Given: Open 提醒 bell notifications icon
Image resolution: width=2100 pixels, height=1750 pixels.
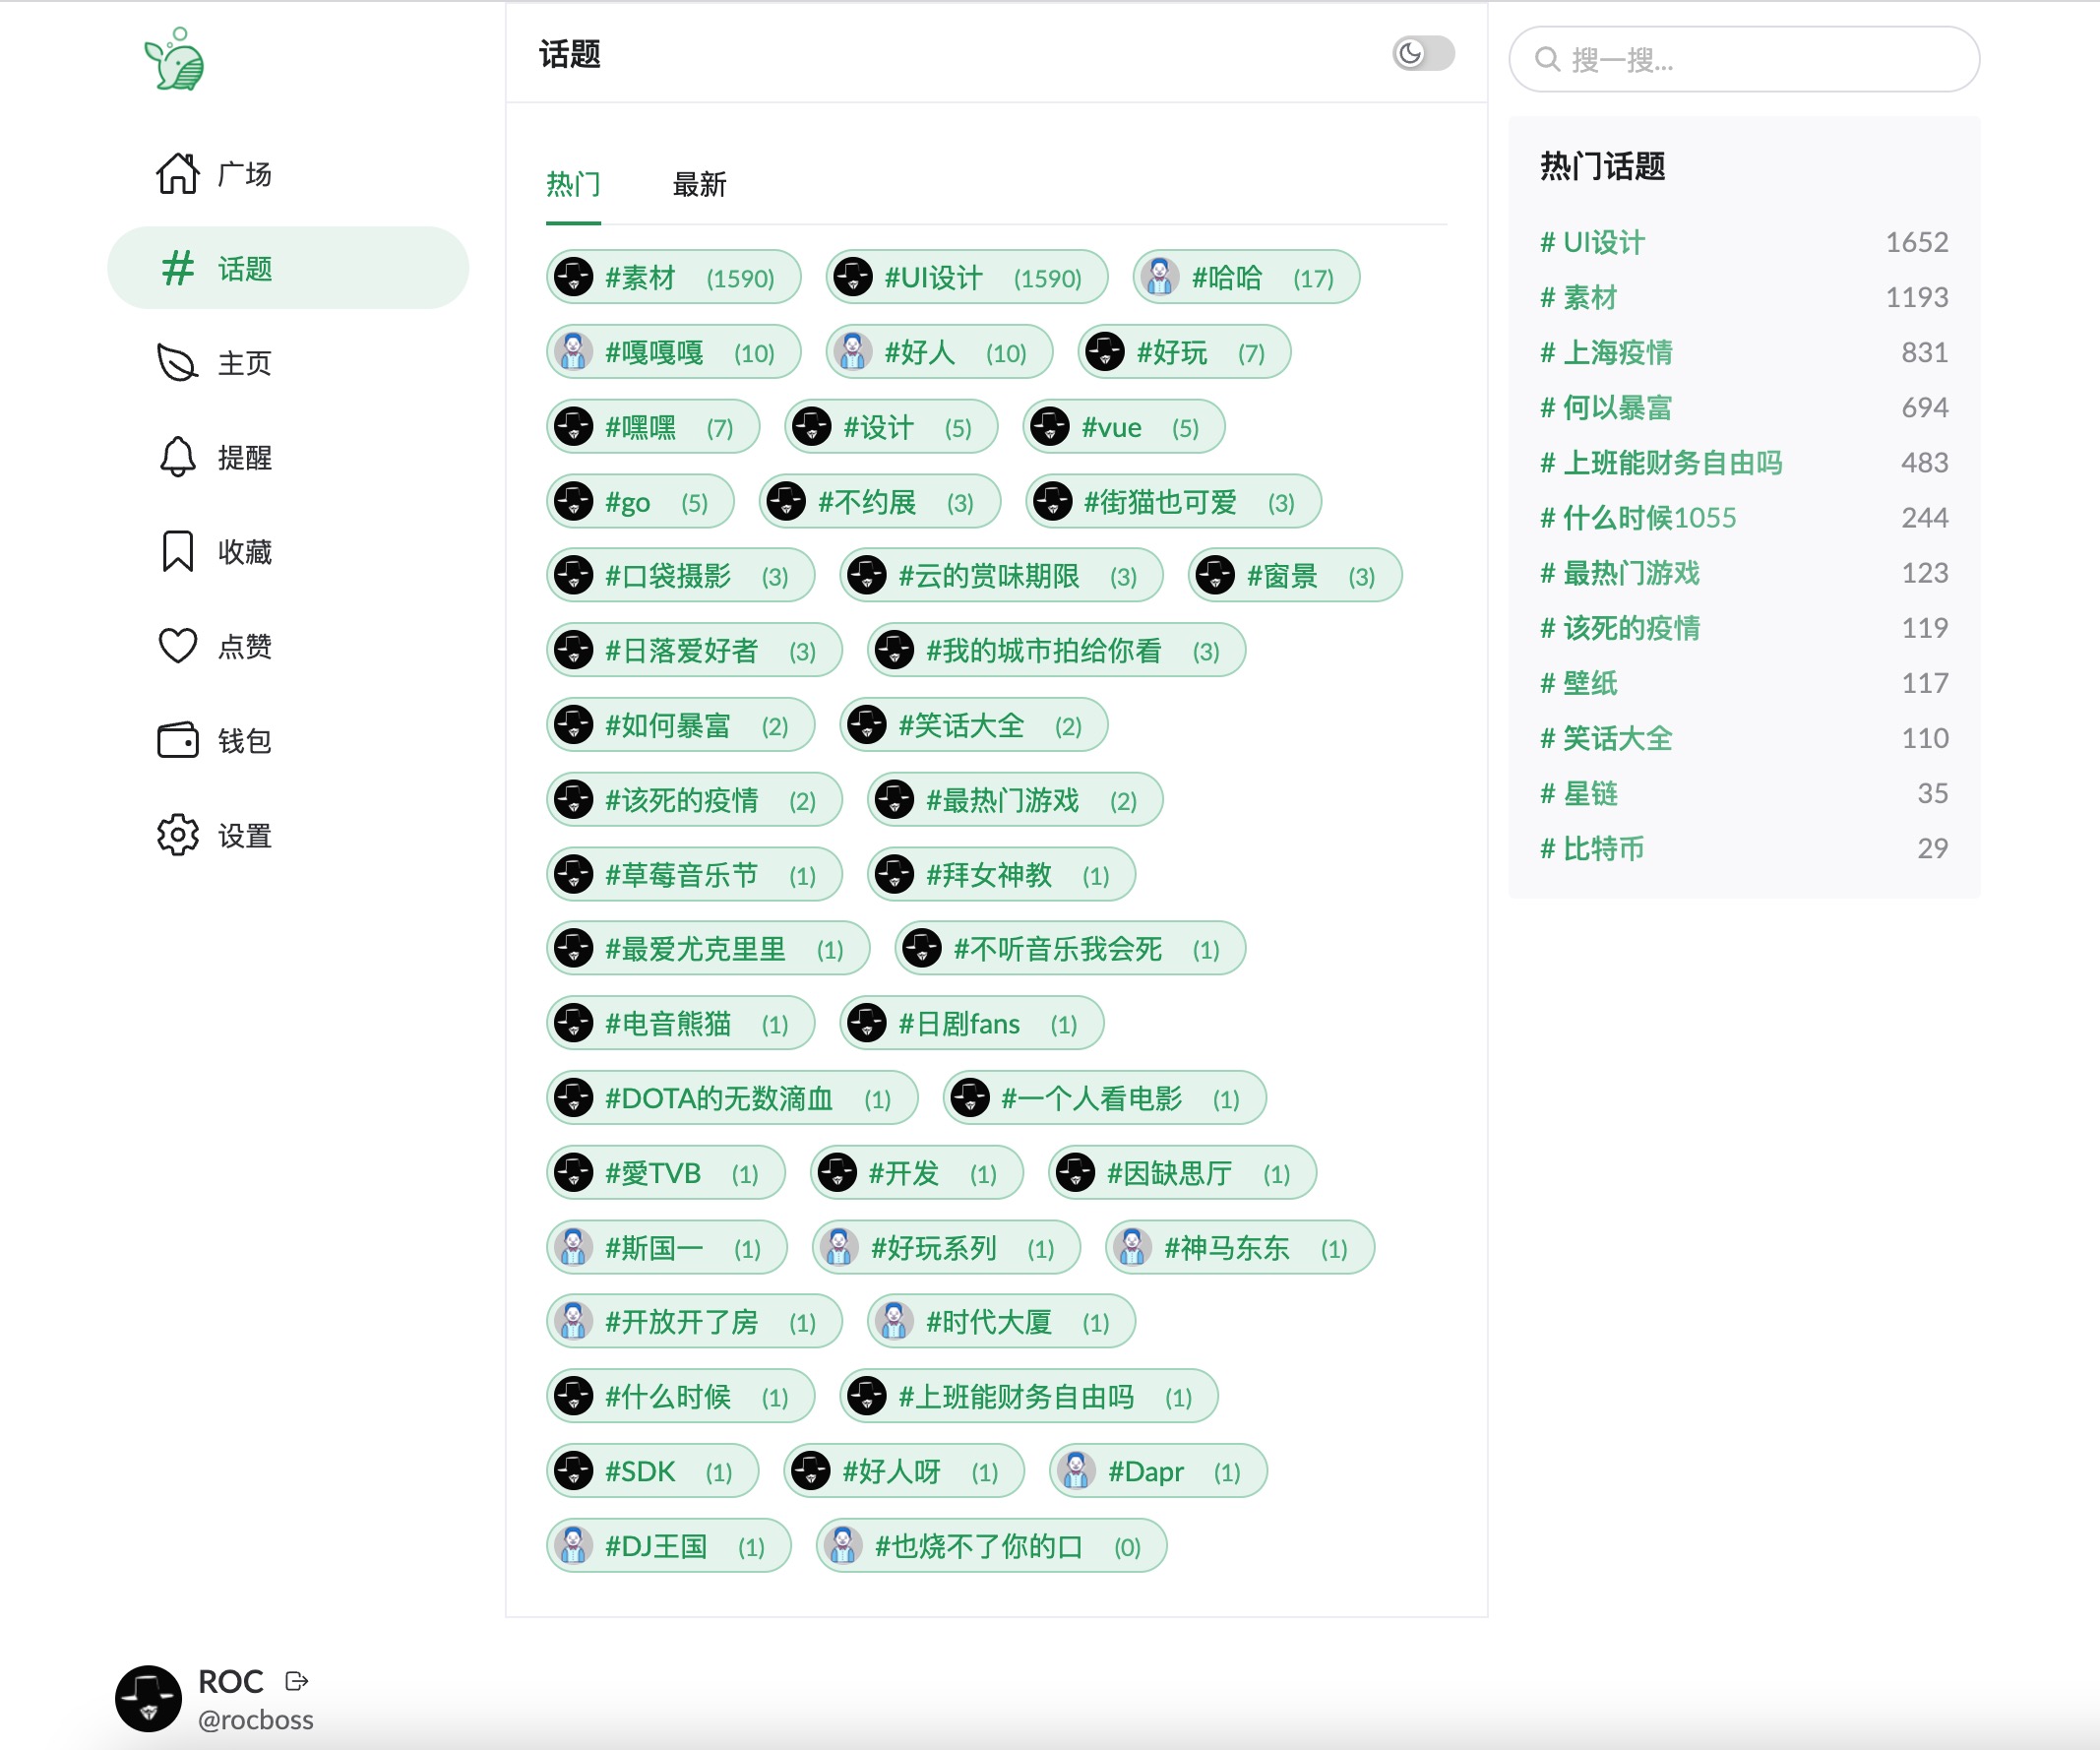Looking at the screenshot, I should [x=178, y=457].
